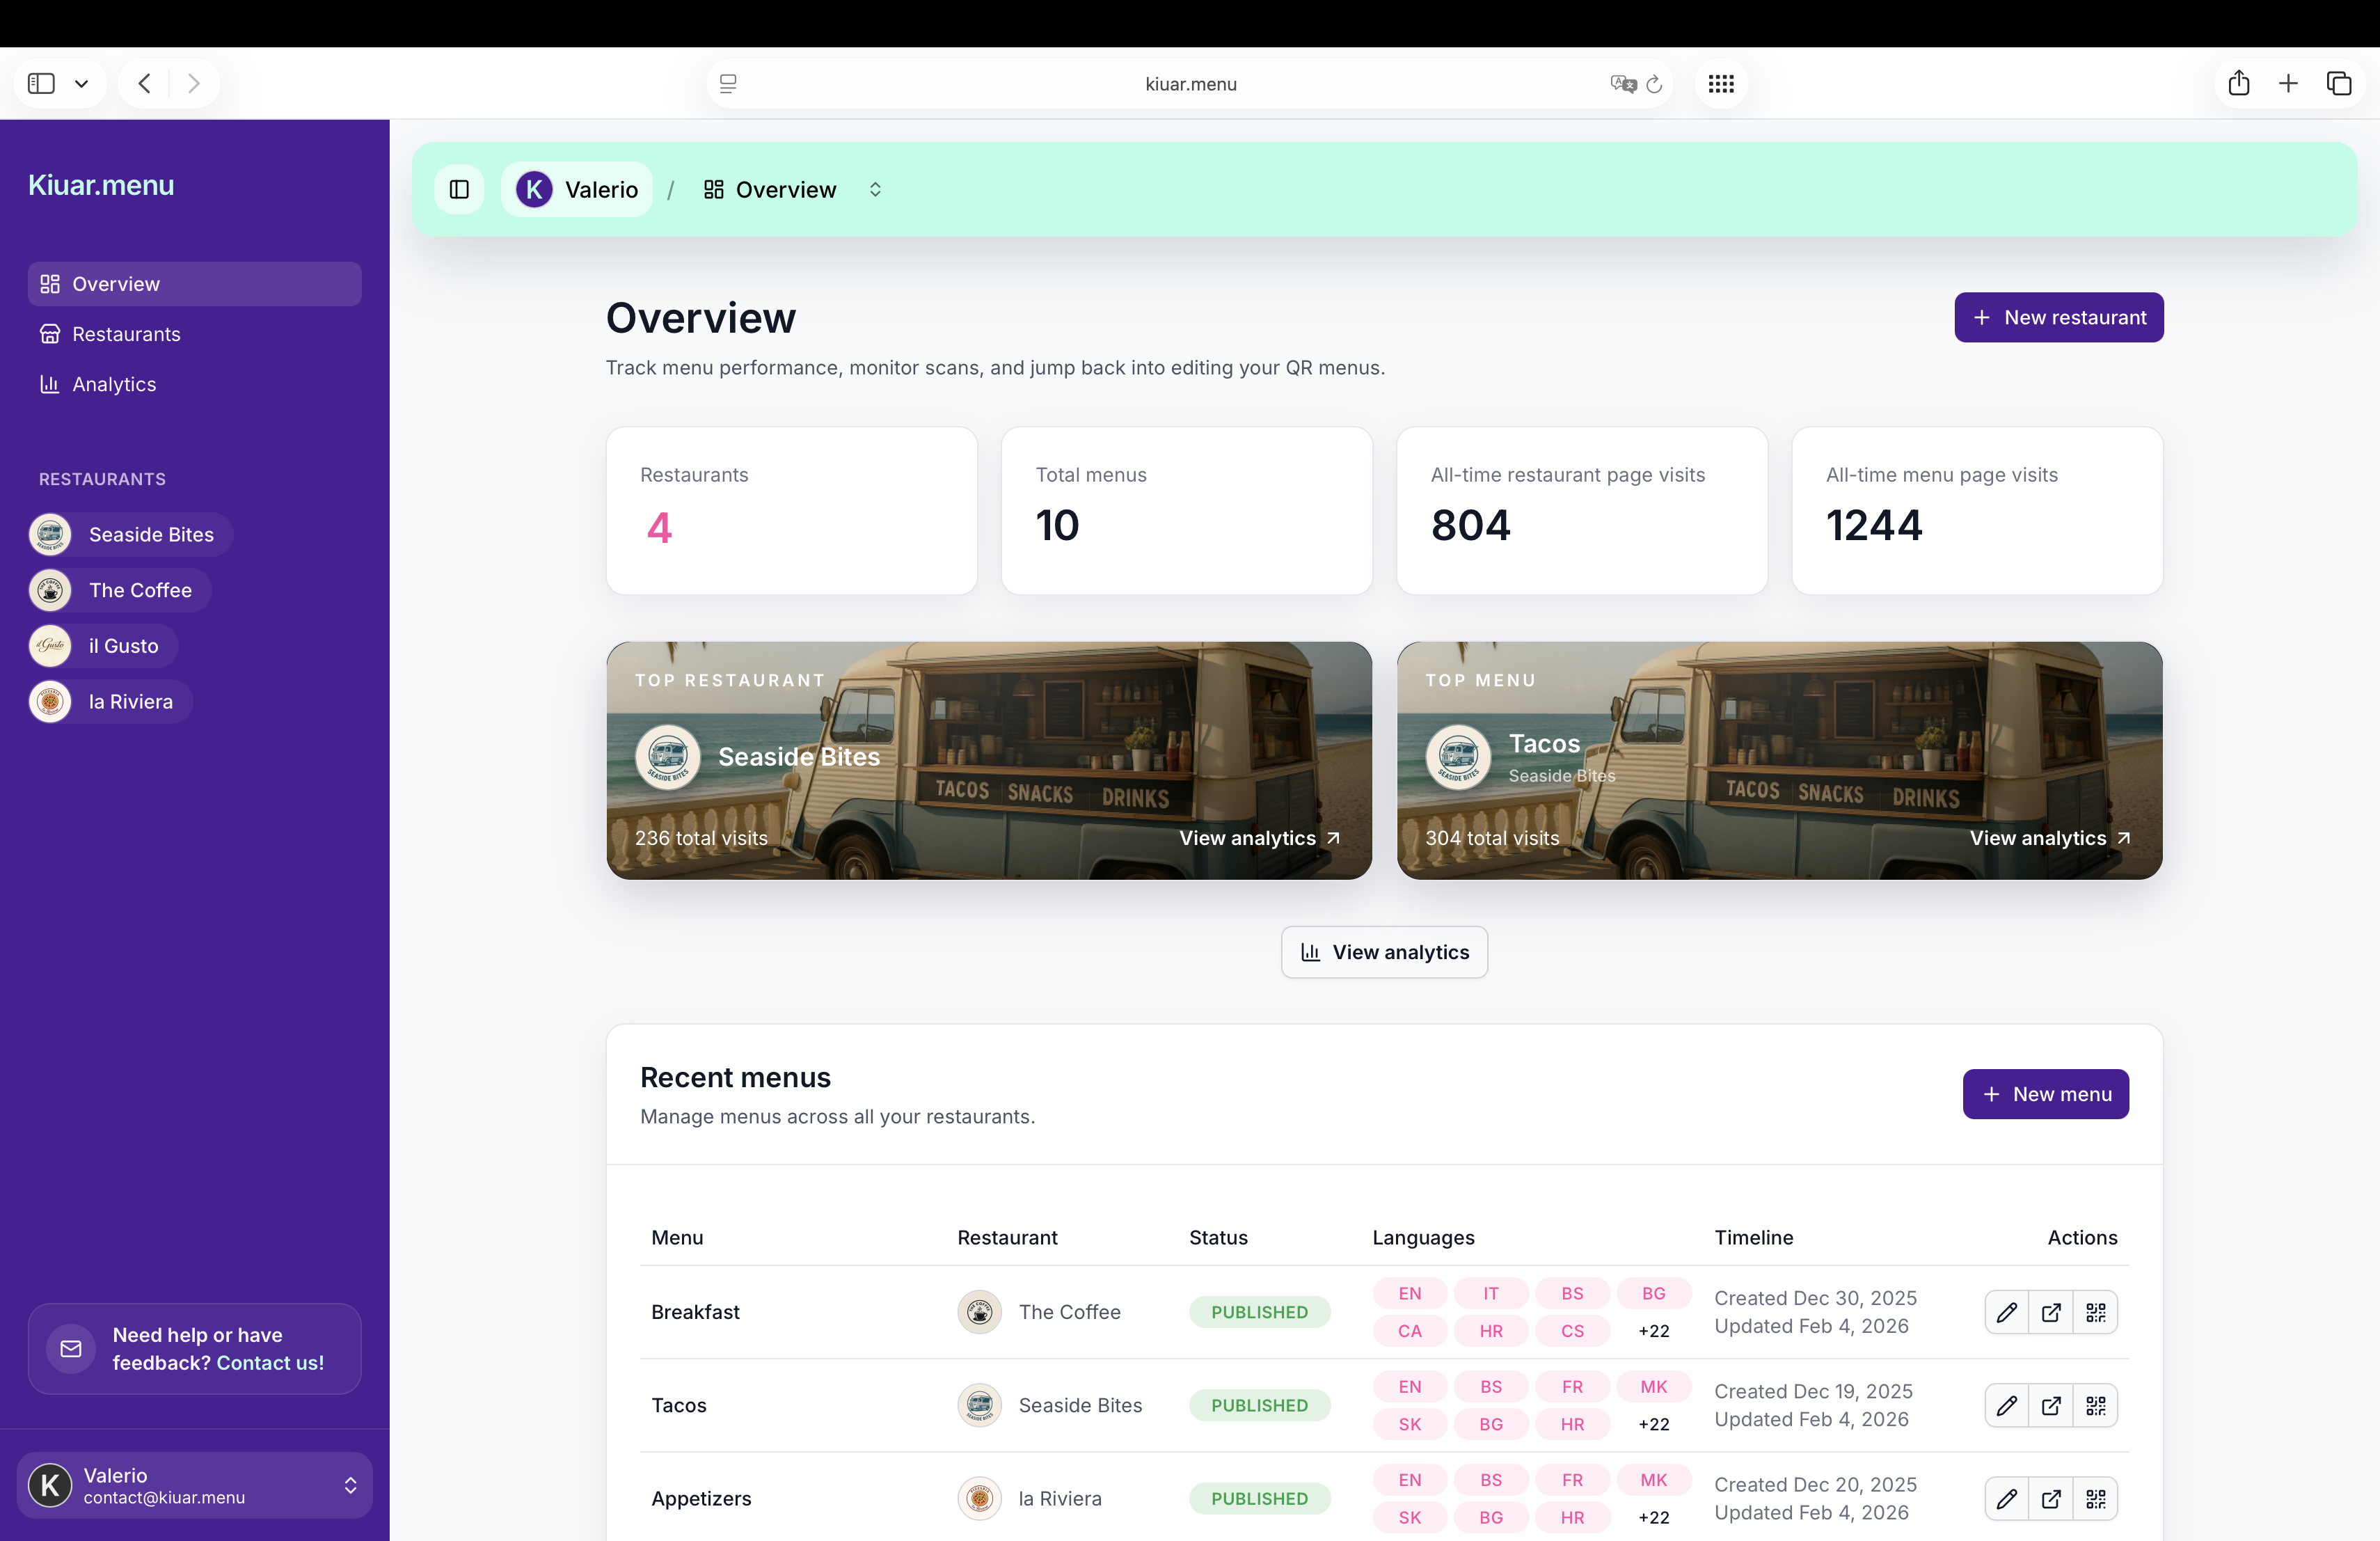Show QR code for Appetizers menu
This screenshot has width=2380, height=1541.
(x=2096, y=1498)
